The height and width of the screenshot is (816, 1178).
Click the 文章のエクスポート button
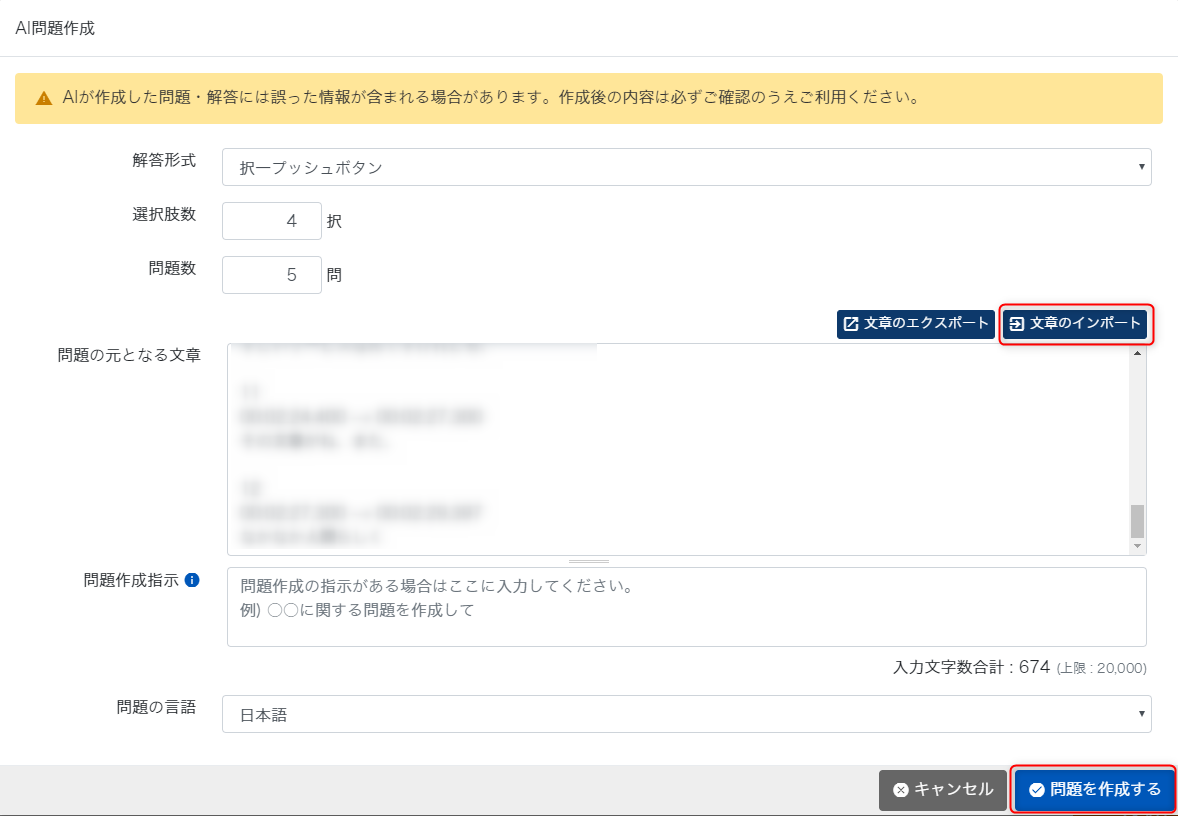click(x=915, y=324)
